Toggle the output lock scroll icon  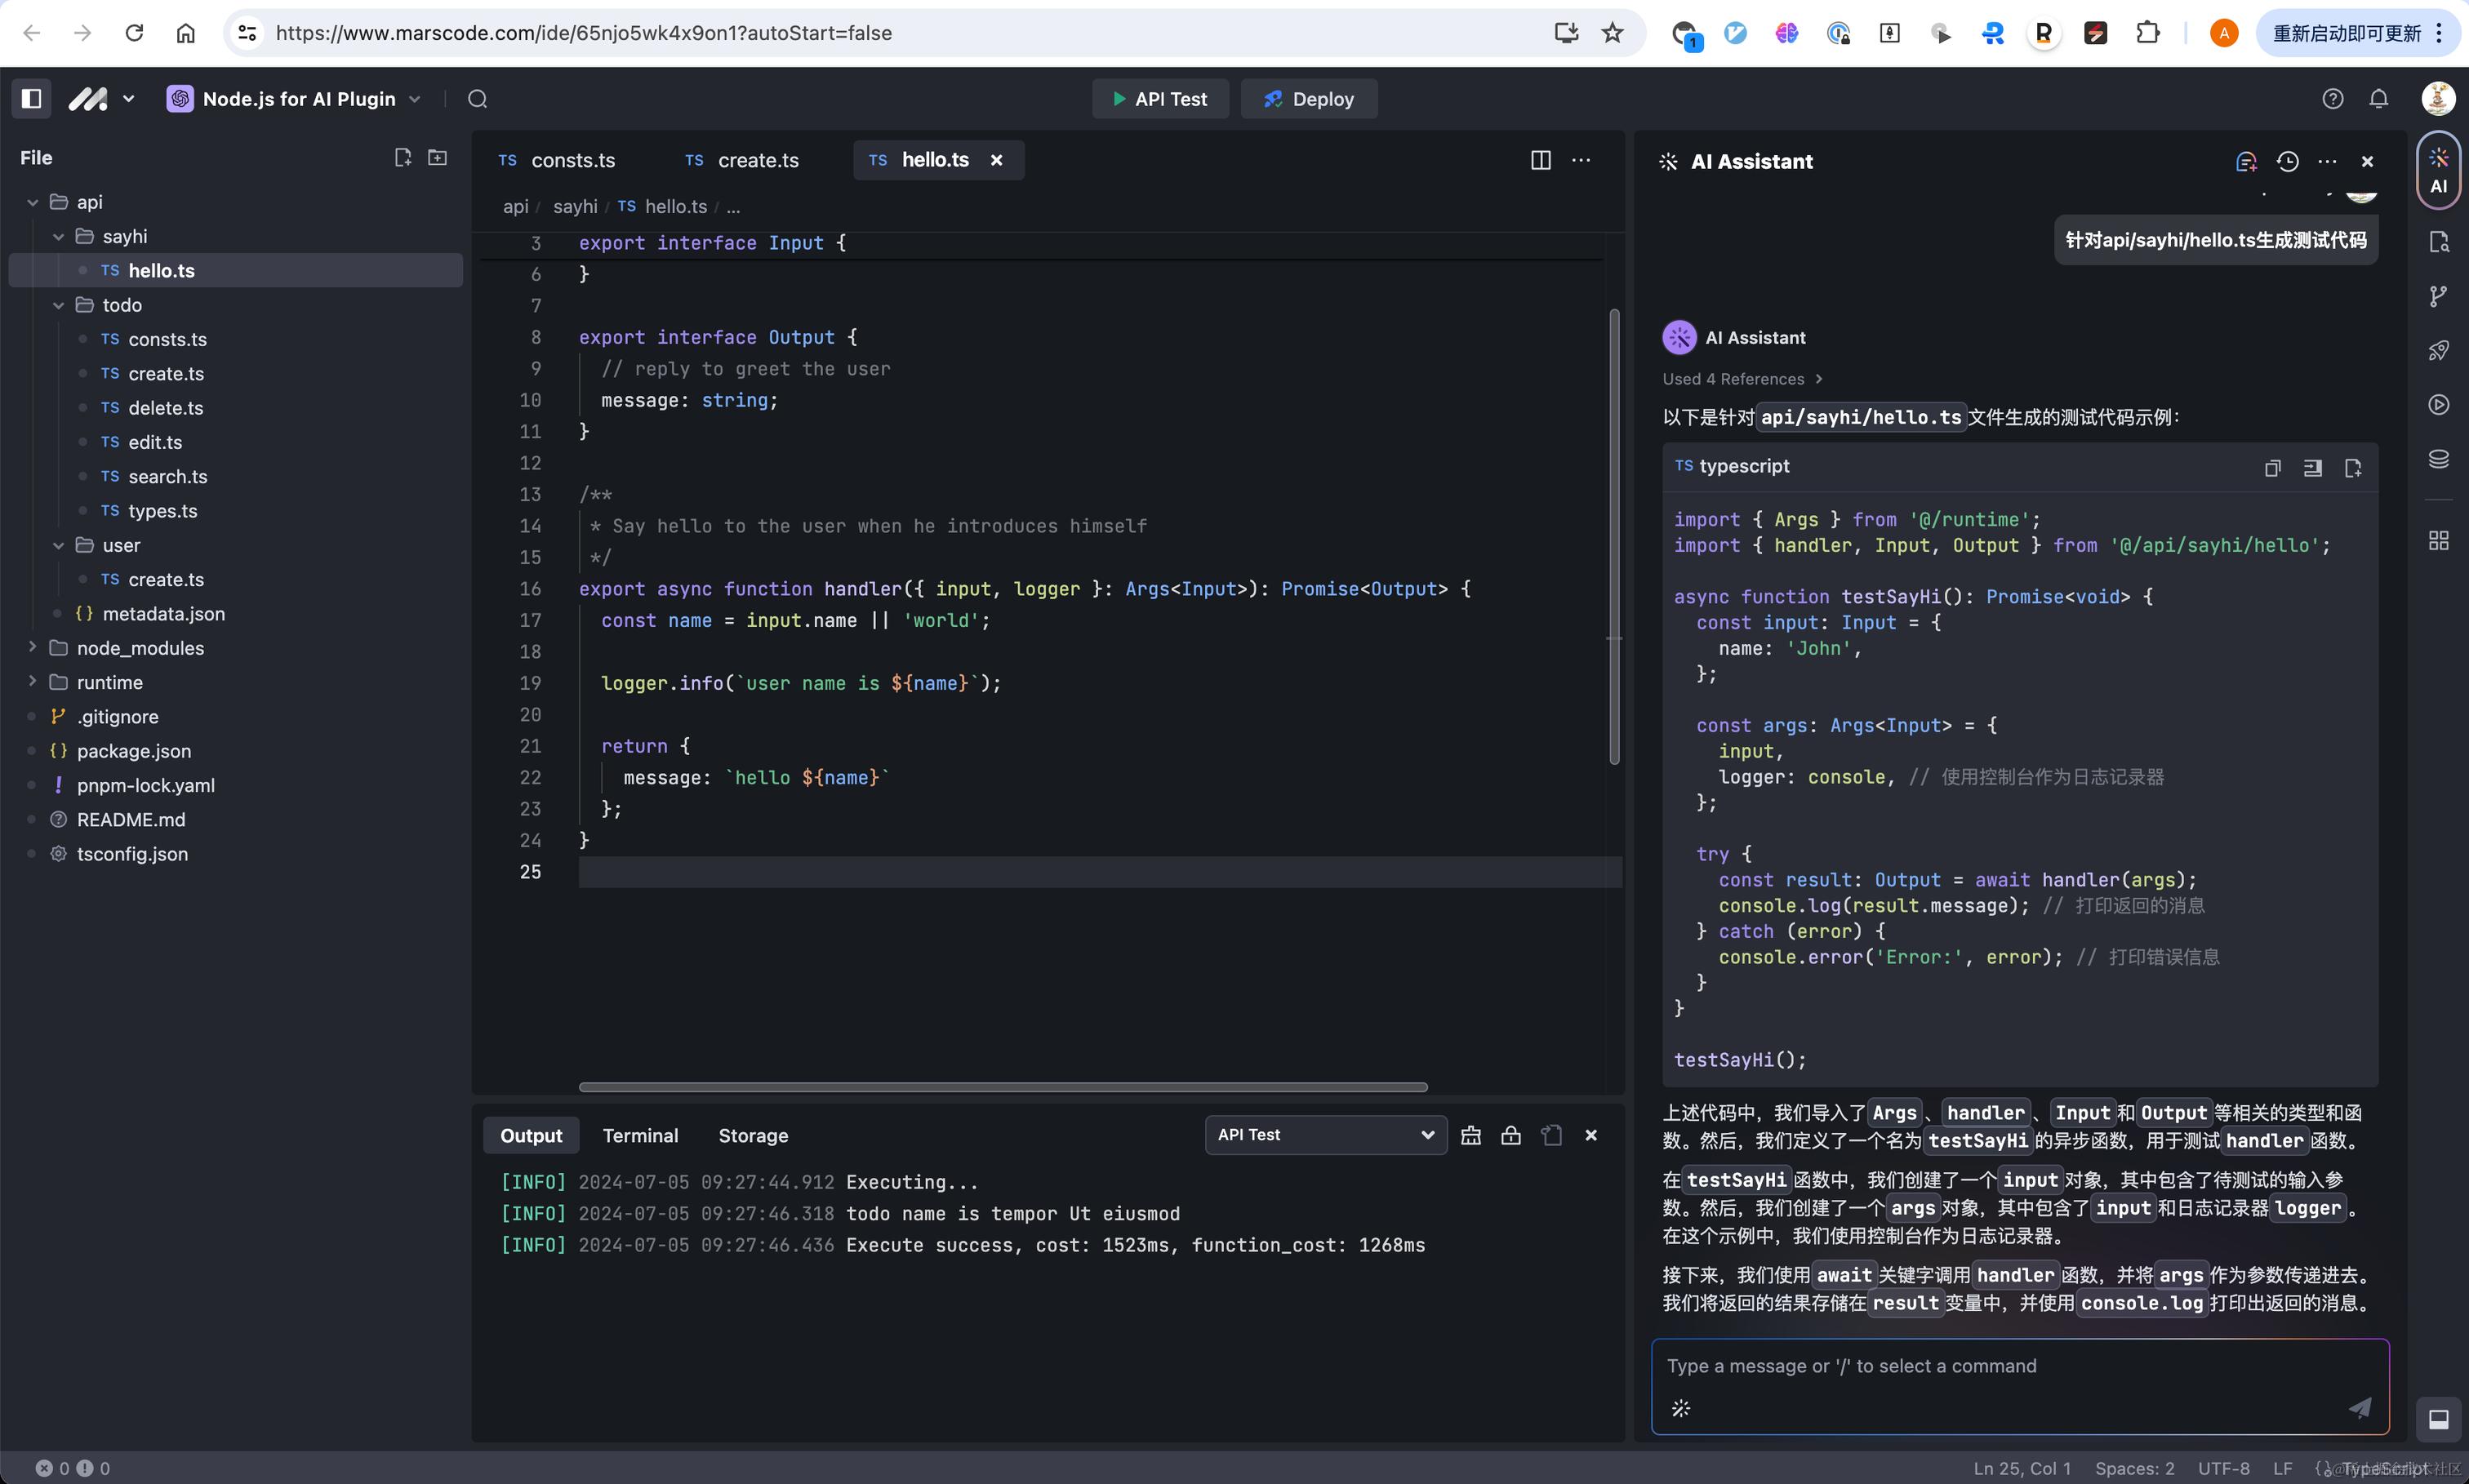point(1511,1135)
